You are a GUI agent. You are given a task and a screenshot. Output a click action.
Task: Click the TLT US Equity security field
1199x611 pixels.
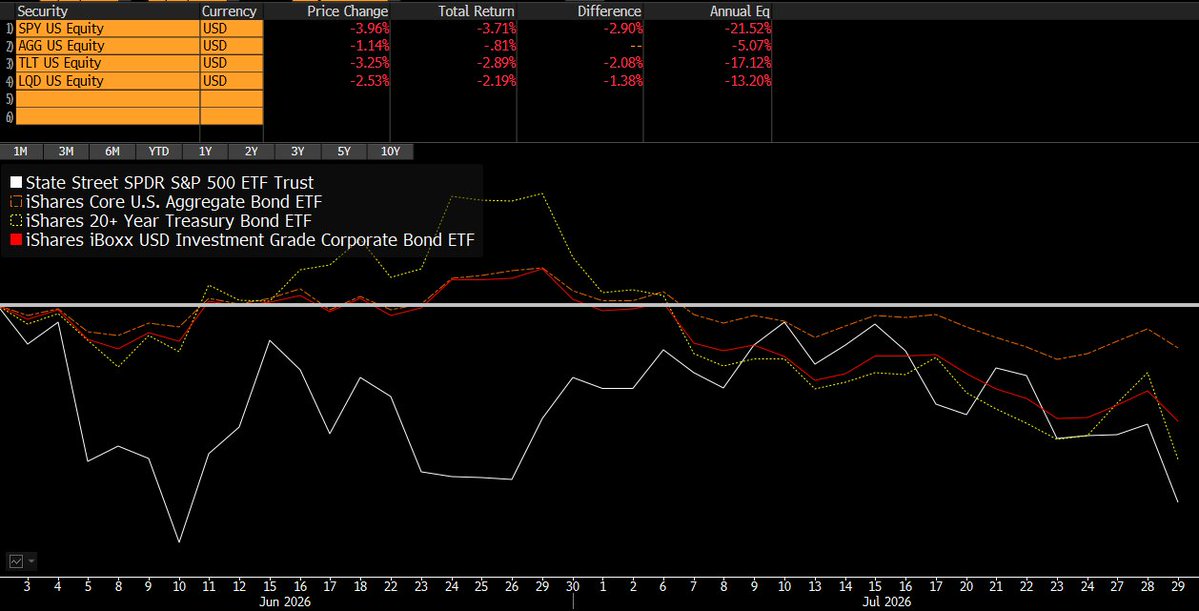106,63
